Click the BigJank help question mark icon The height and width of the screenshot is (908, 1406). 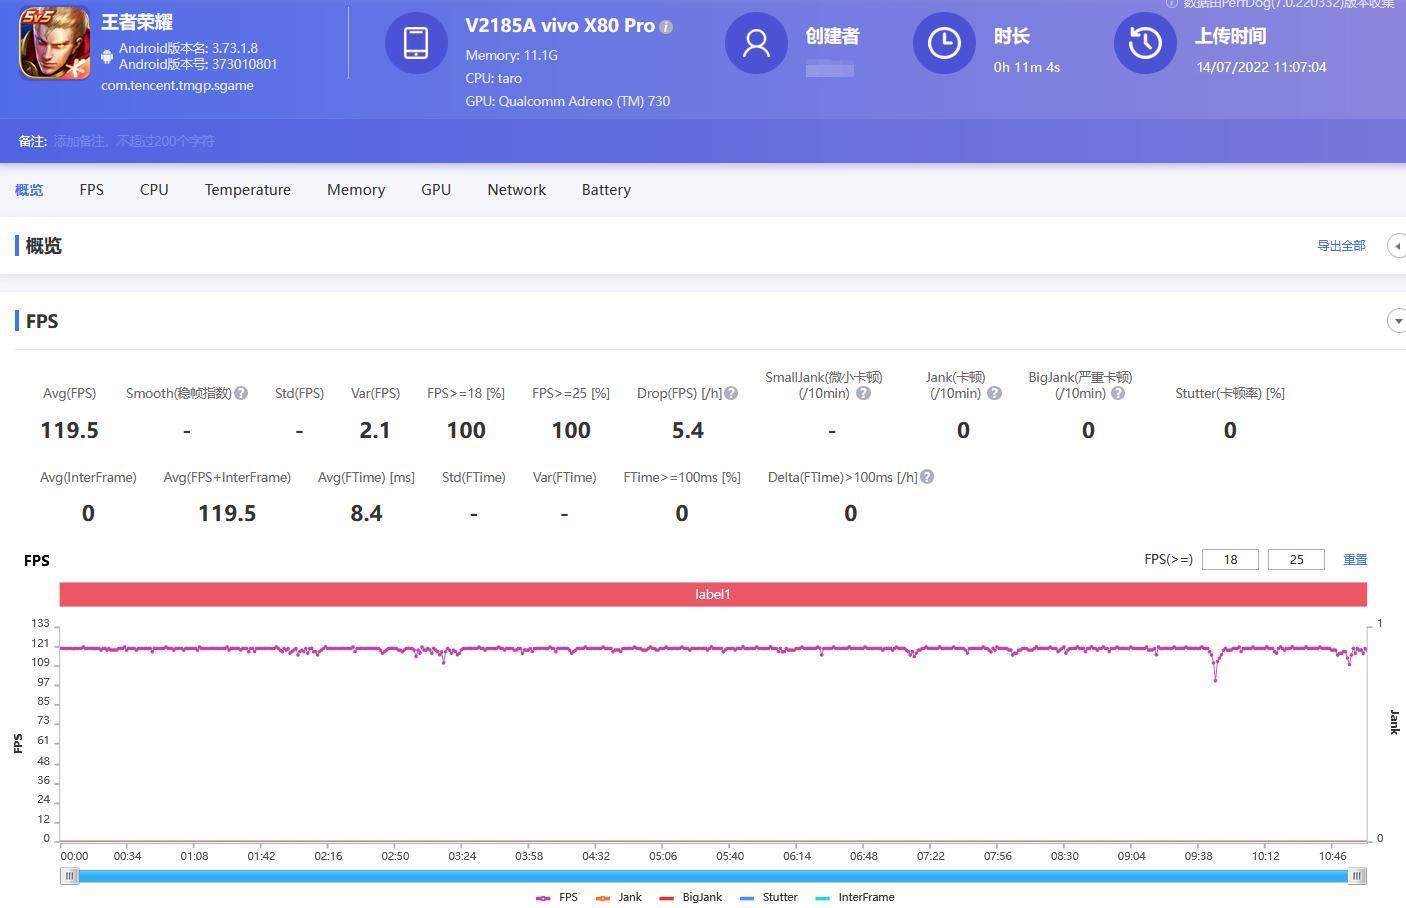point(1118,394)
